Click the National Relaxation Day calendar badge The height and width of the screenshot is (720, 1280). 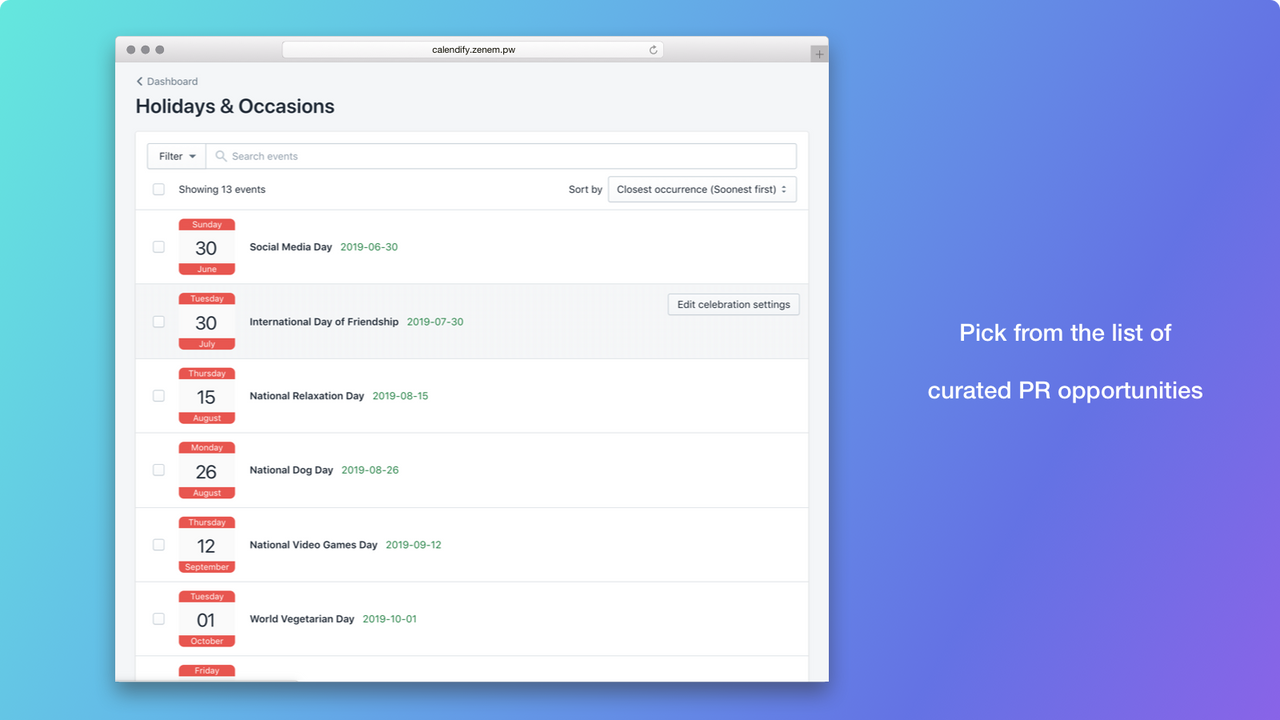coord(206,395)
